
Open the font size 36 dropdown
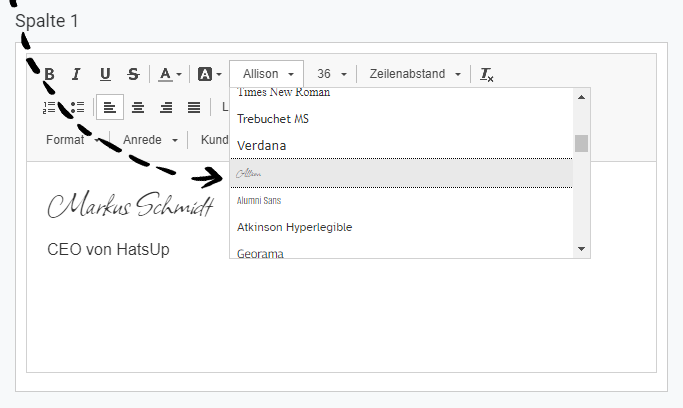[331, 74]
